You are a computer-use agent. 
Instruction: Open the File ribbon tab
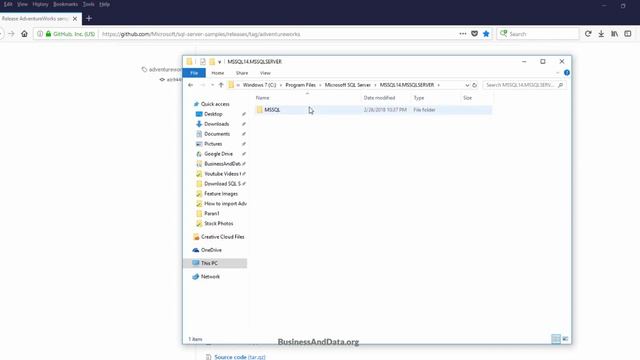[x=194, y=73]
